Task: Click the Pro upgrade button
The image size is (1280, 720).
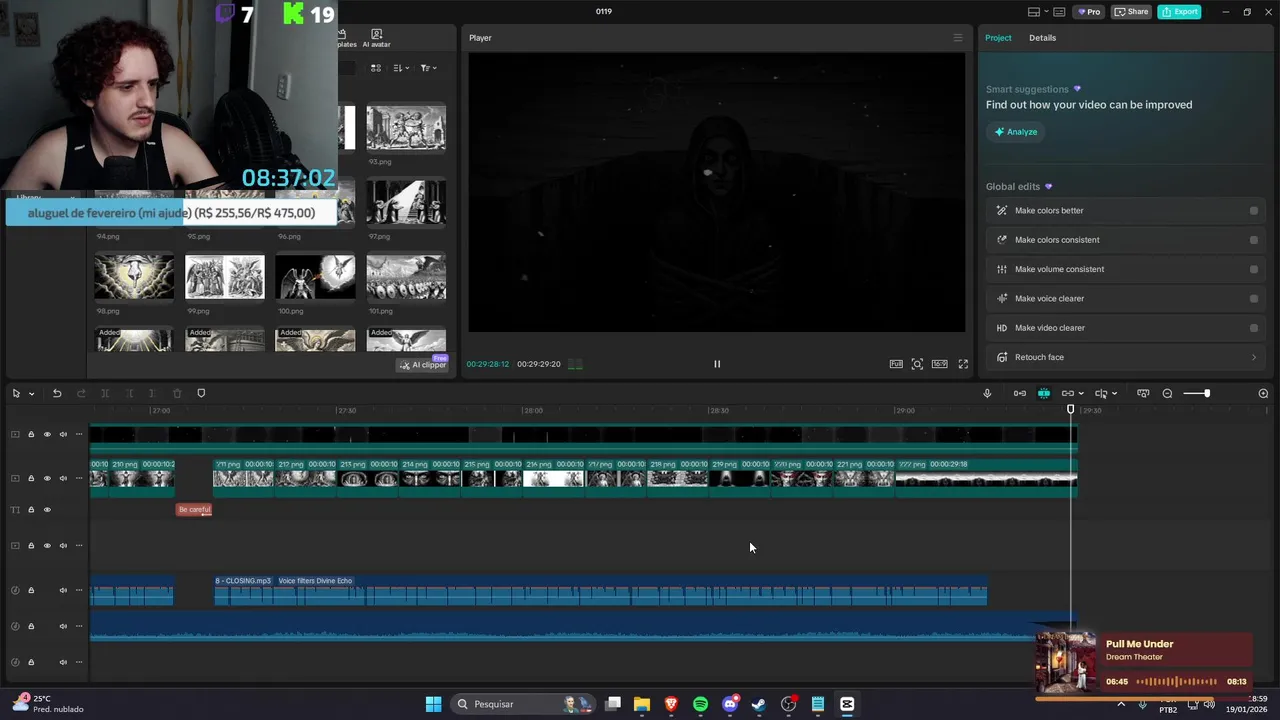Action: click(x=1088, y=12)
